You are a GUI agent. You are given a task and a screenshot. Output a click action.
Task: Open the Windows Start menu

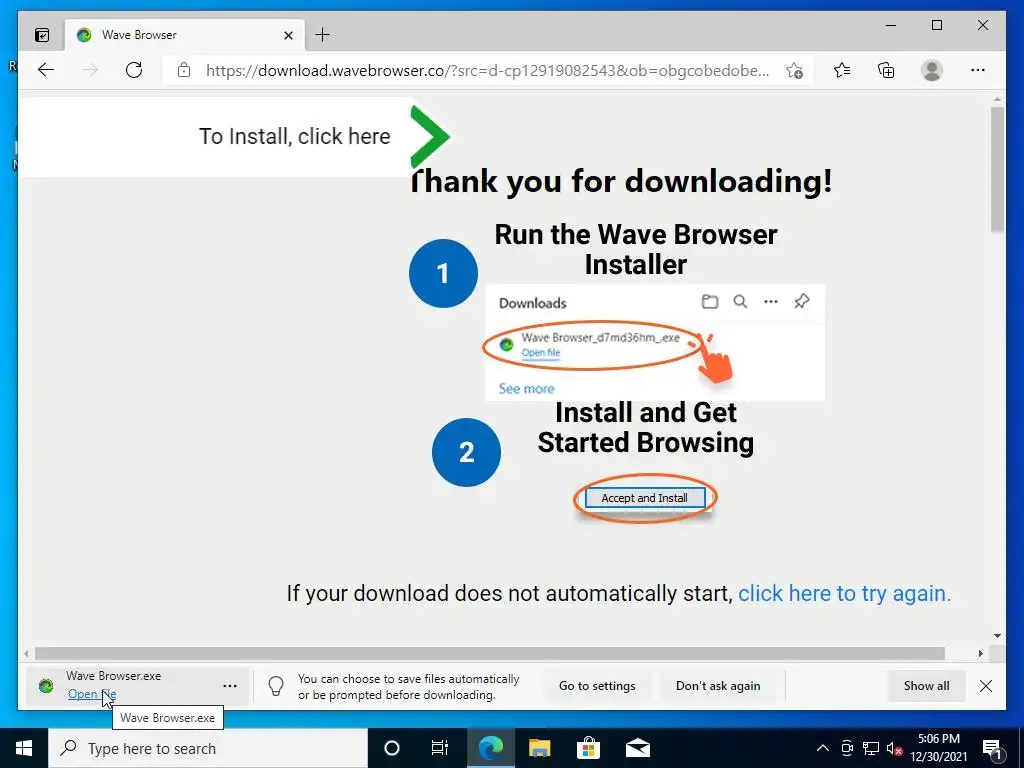pos(24,748)
